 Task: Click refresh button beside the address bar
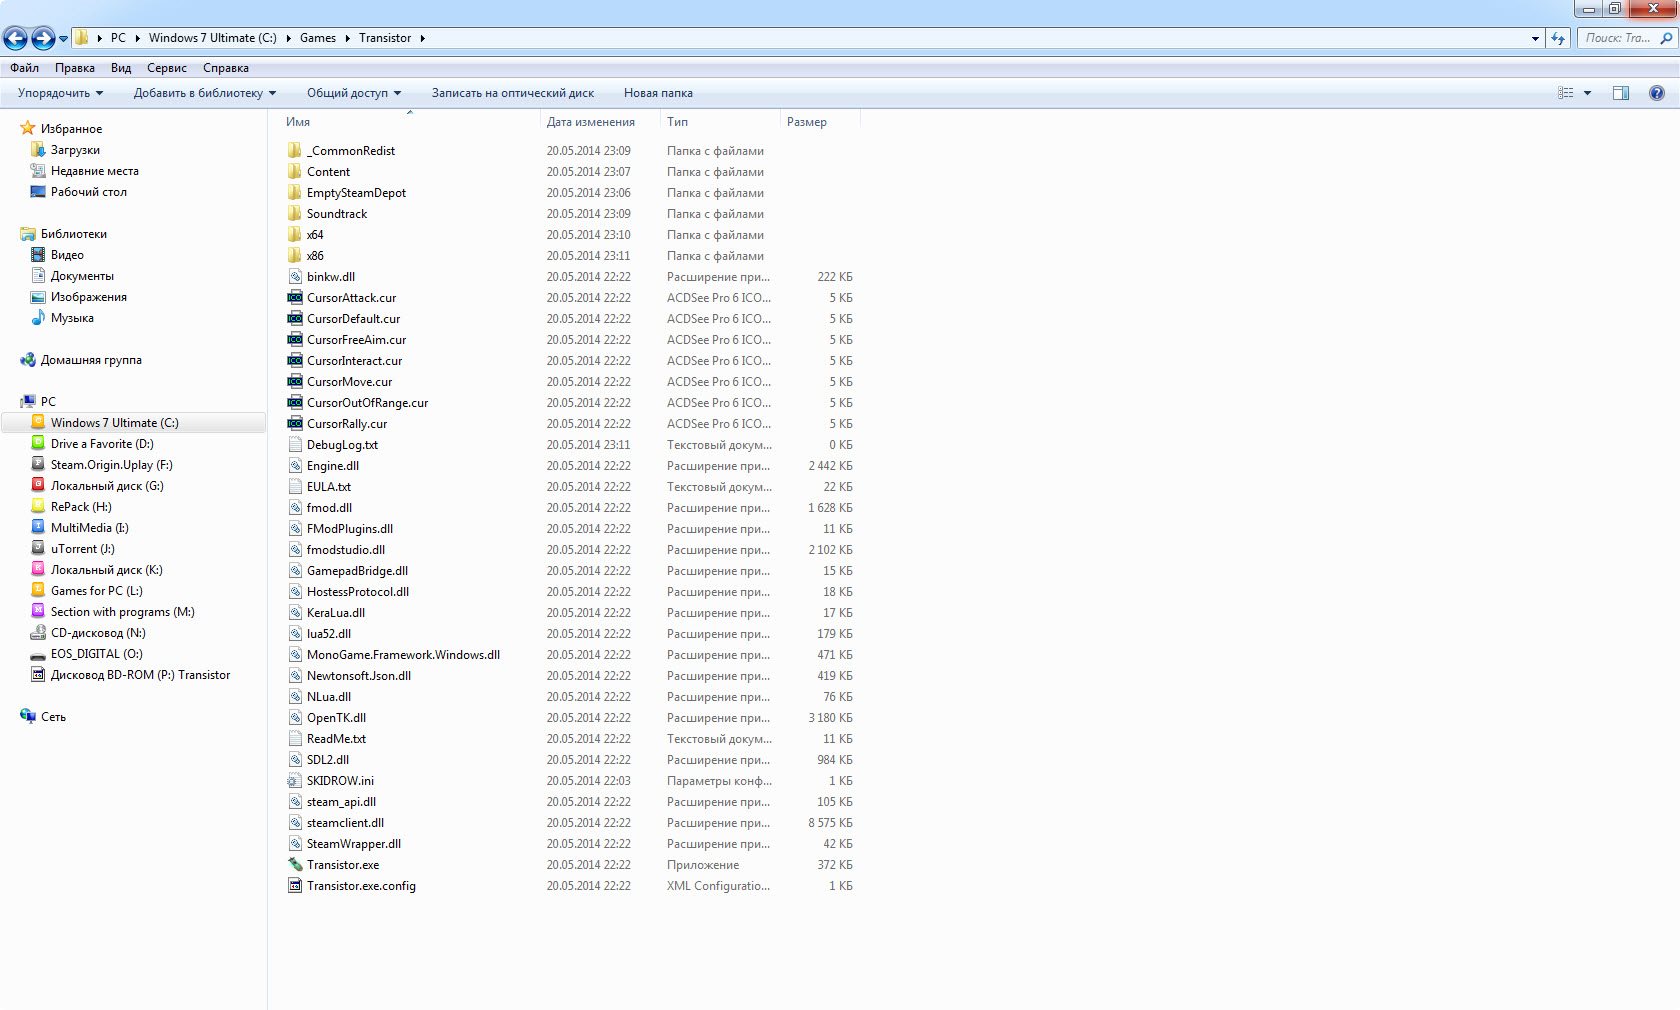click(x=1558, y=38)
